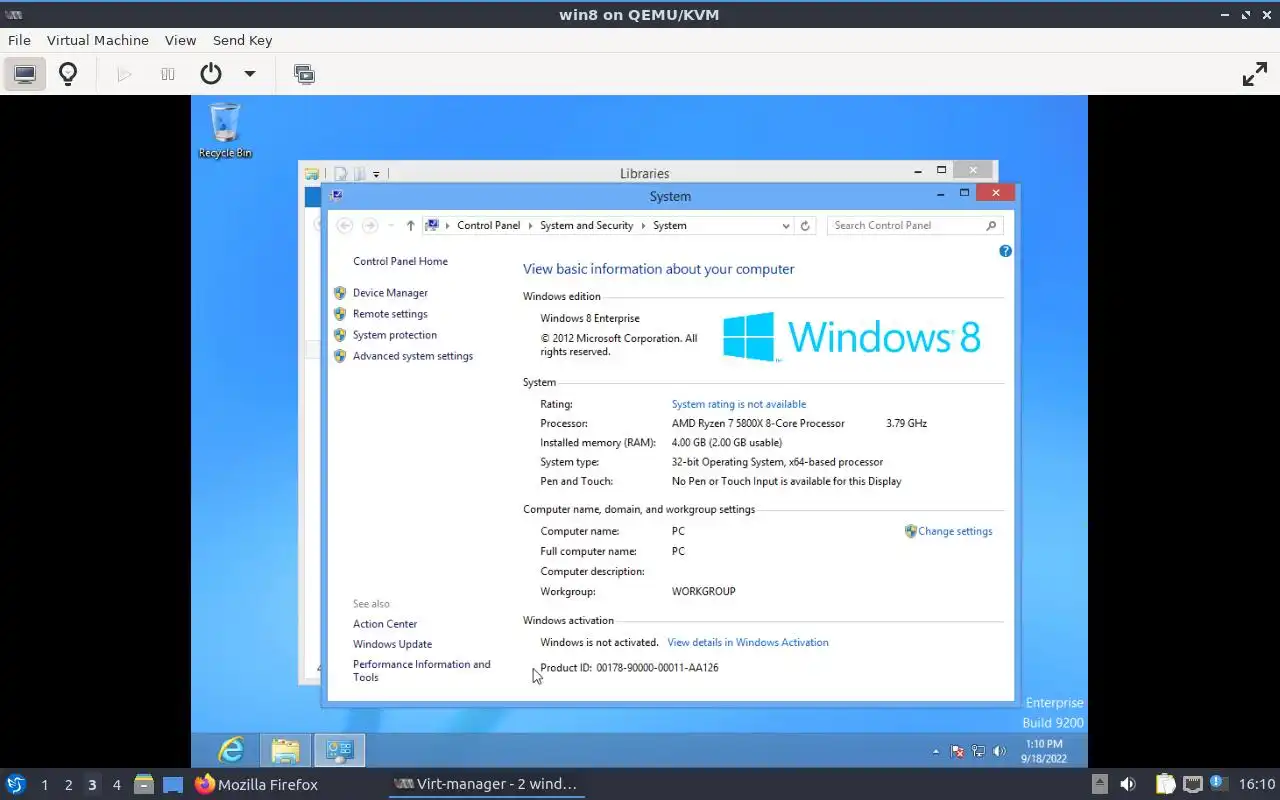
Task: Expand arrow after Control Panel breadcrumb
Action: pyautogui.click(x=530, y=226)
